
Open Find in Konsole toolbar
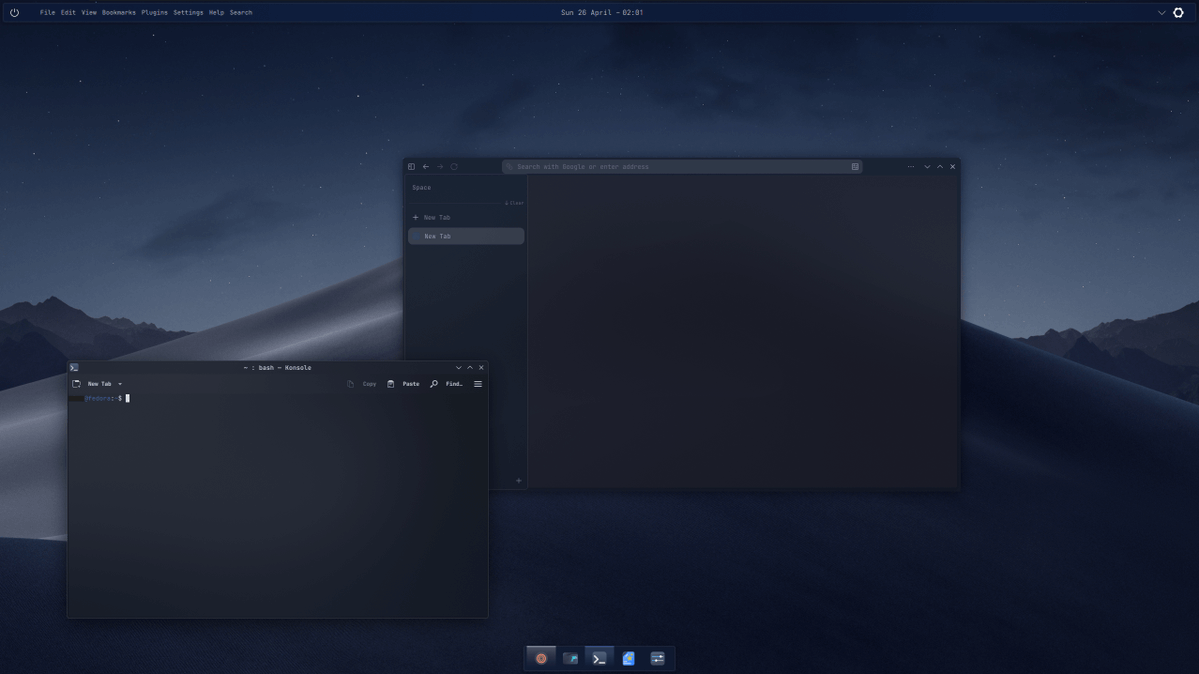447,384
